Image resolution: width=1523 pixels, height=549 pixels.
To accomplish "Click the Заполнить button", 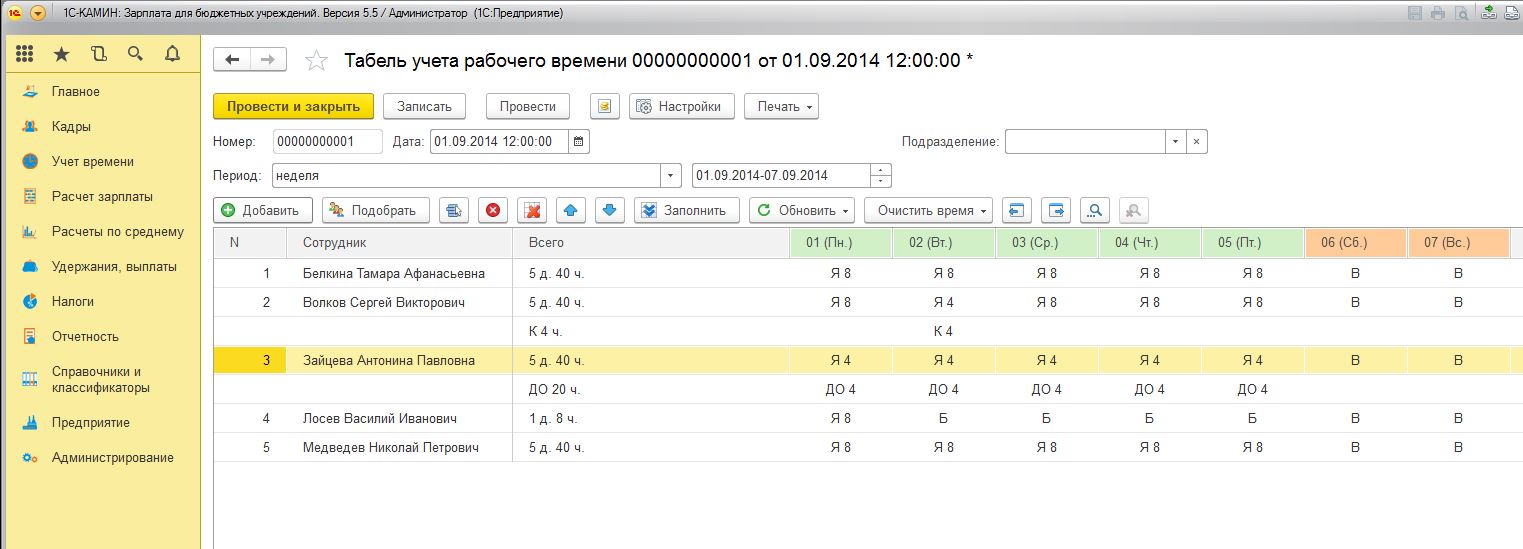I will tap(686, 210).
